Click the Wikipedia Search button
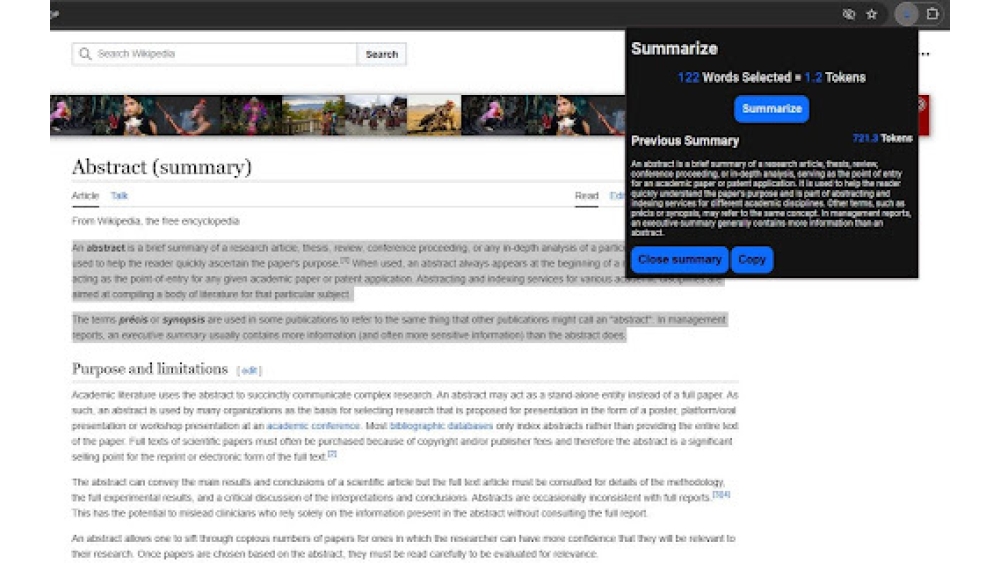This screenshot has width=1000, height=563. pos(381,54)
